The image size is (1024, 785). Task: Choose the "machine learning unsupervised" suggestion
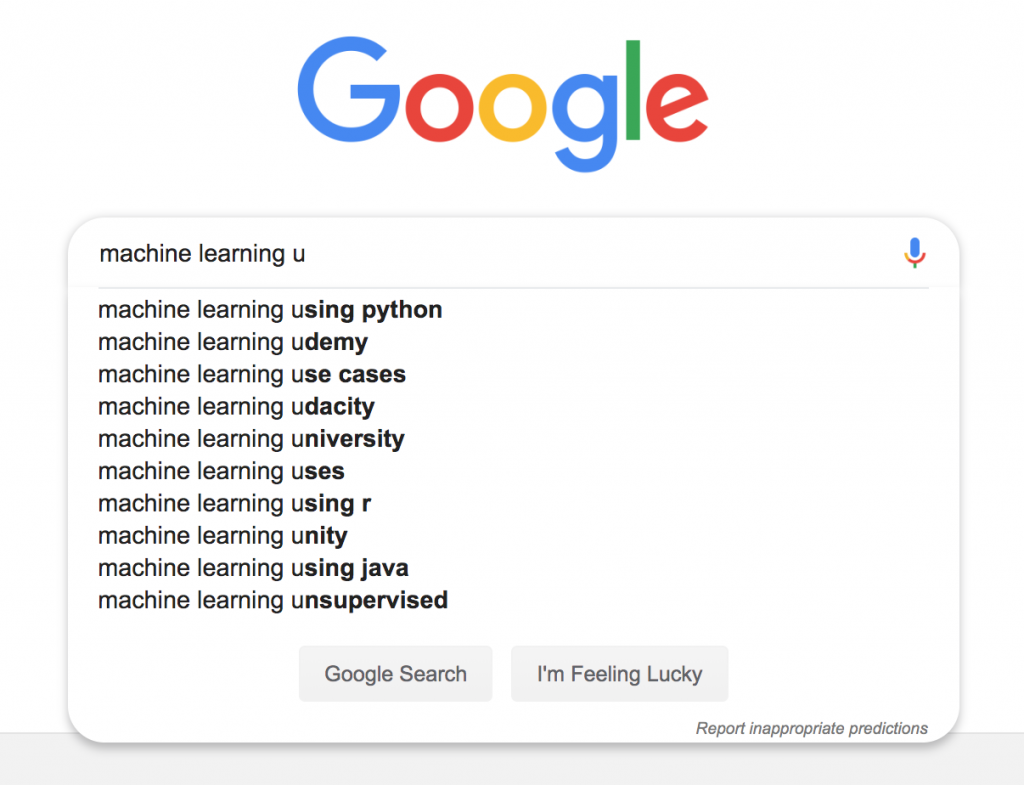click(x=273, y=600)
